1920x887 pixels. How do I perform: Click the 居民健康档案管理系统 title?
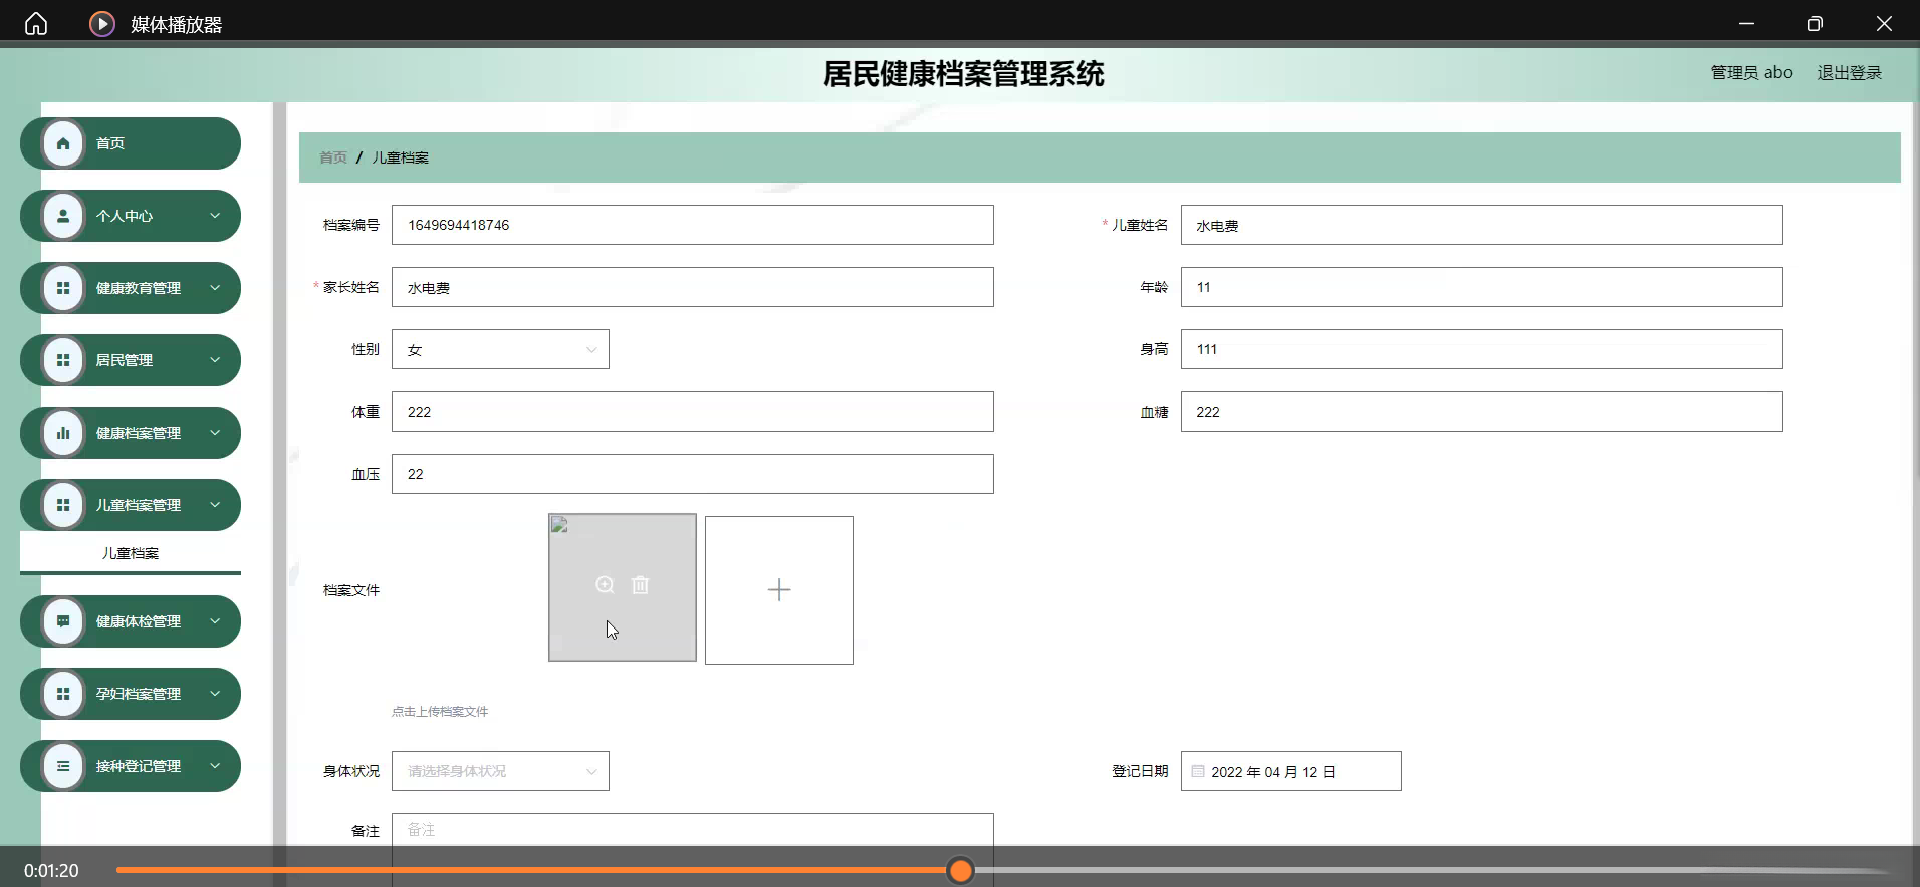click(964, 74)
